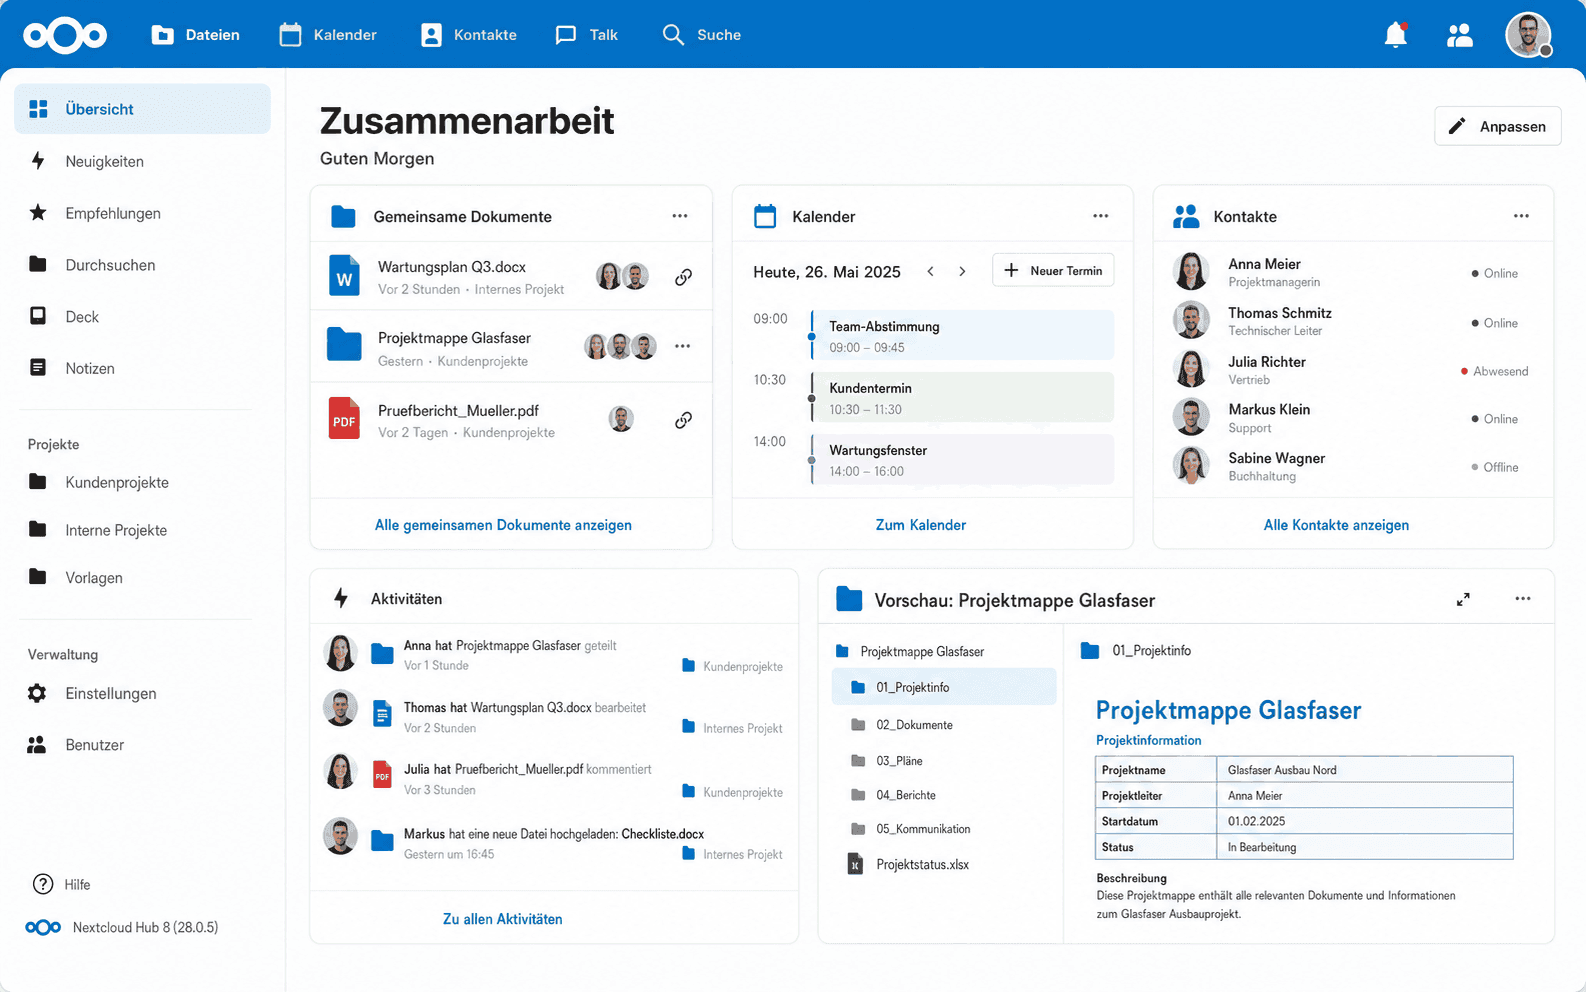The image size is (1586, 992).
Task: Open Hilfe question mark
Action: [62, 884]
